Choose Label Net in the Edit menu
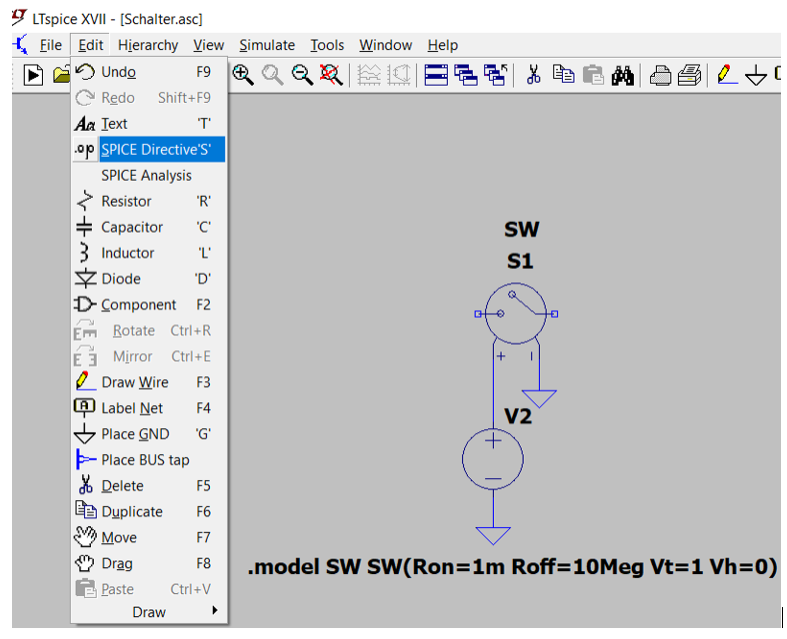 click(149, 408)
